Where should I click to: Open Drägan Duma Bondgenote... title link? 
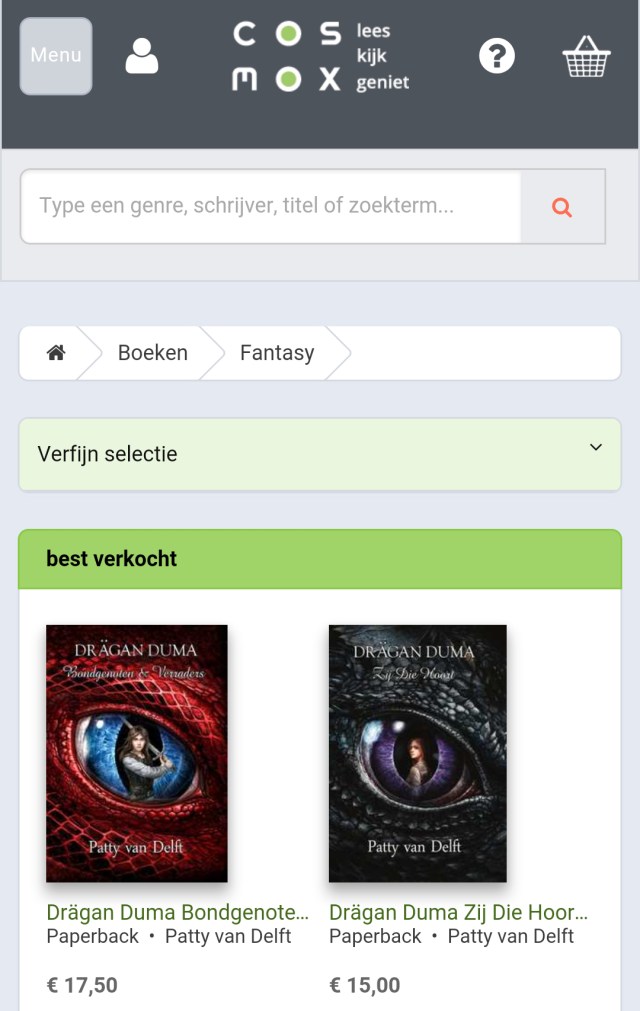tap(177, 912)
